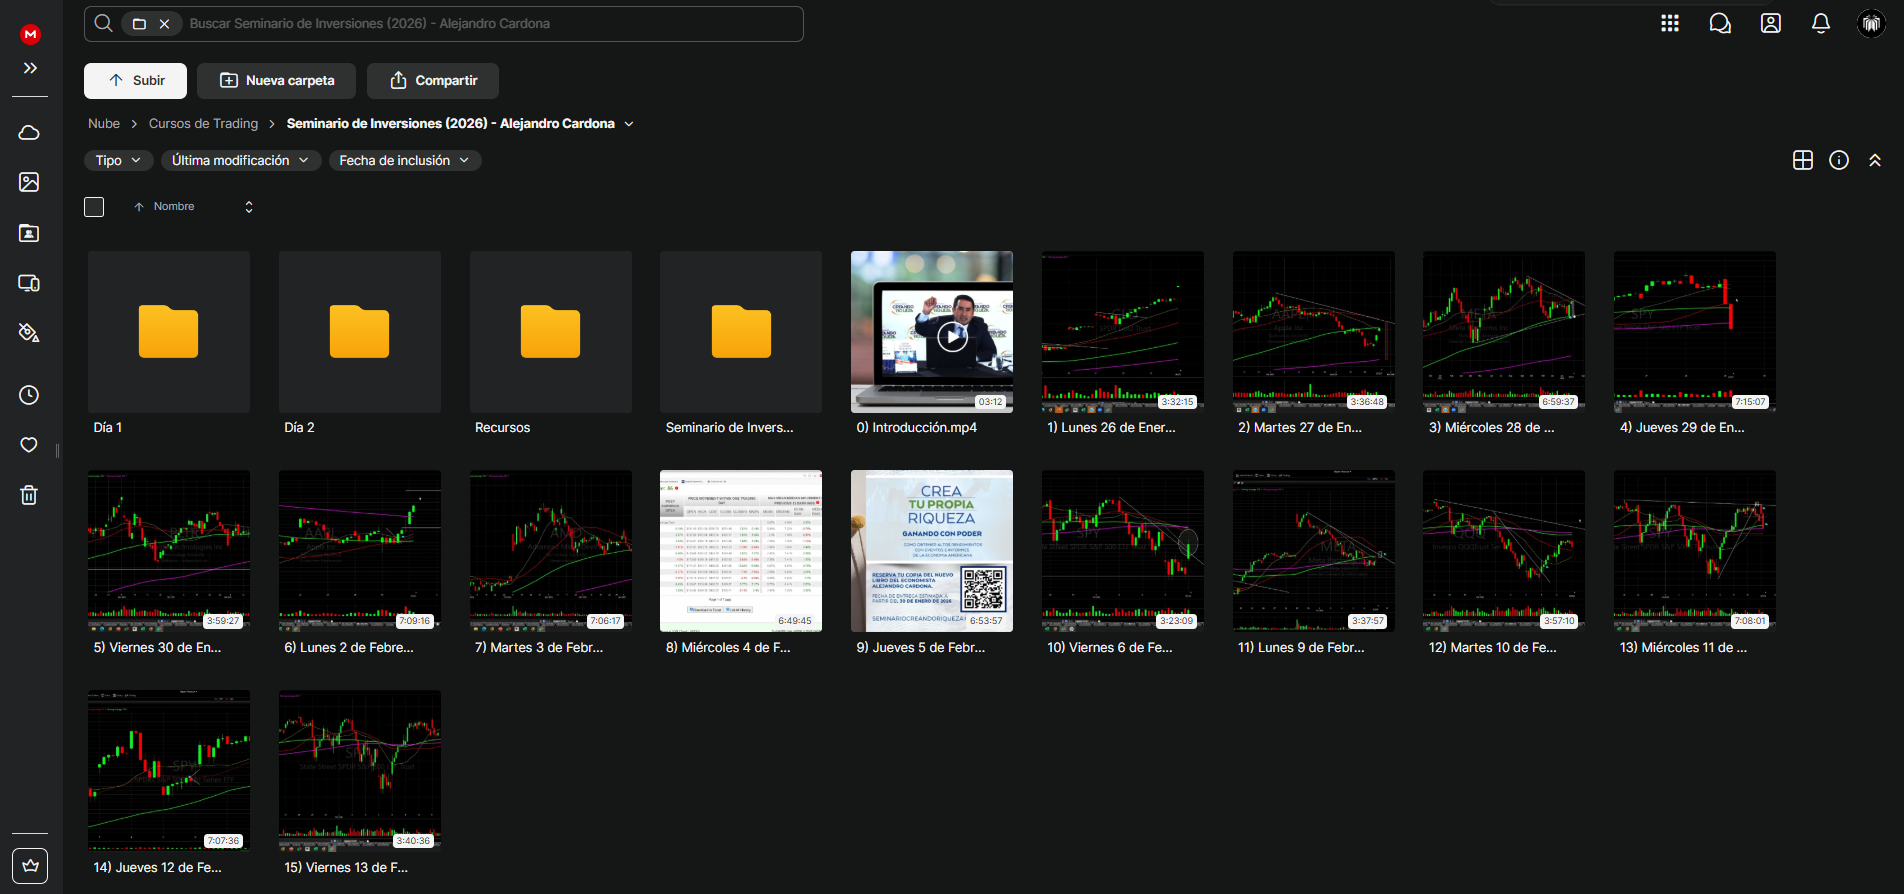Screen dimensions: 1904x894
Task: Expand current folder breadcrumb dropdown arrow
Action: (629, 124)
